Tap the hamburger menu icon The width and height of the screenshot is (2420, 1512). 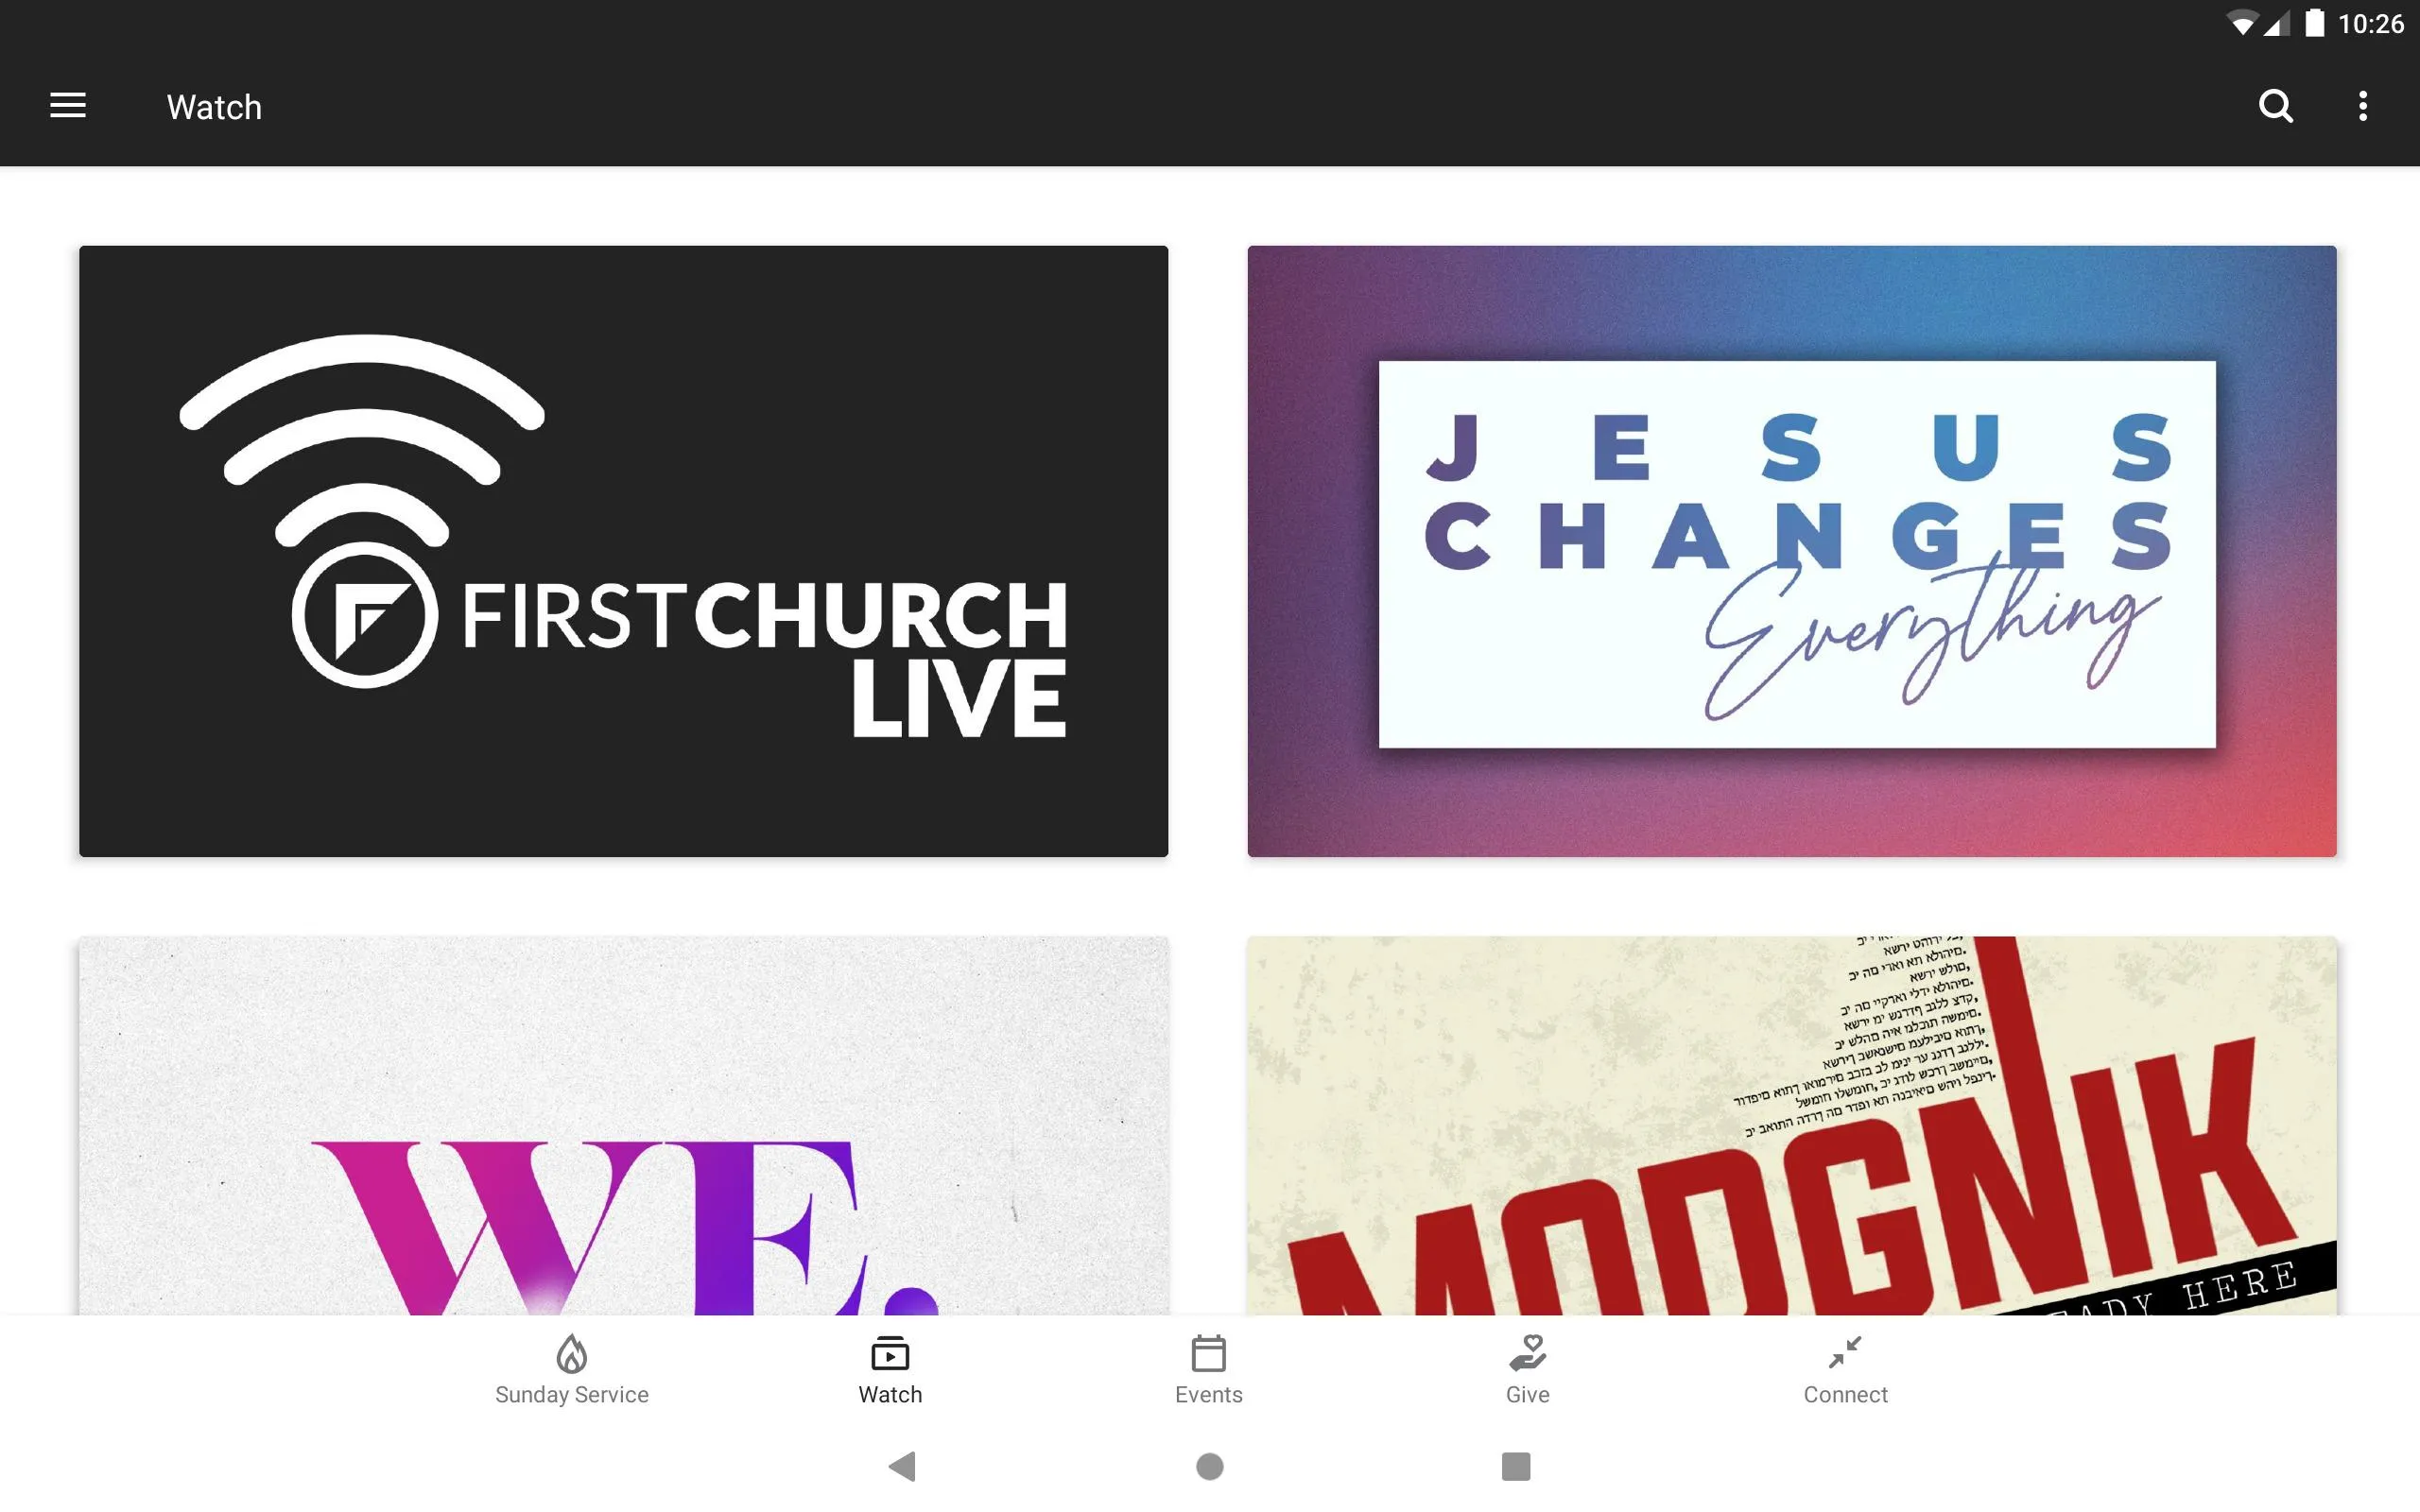click(68, 106)
